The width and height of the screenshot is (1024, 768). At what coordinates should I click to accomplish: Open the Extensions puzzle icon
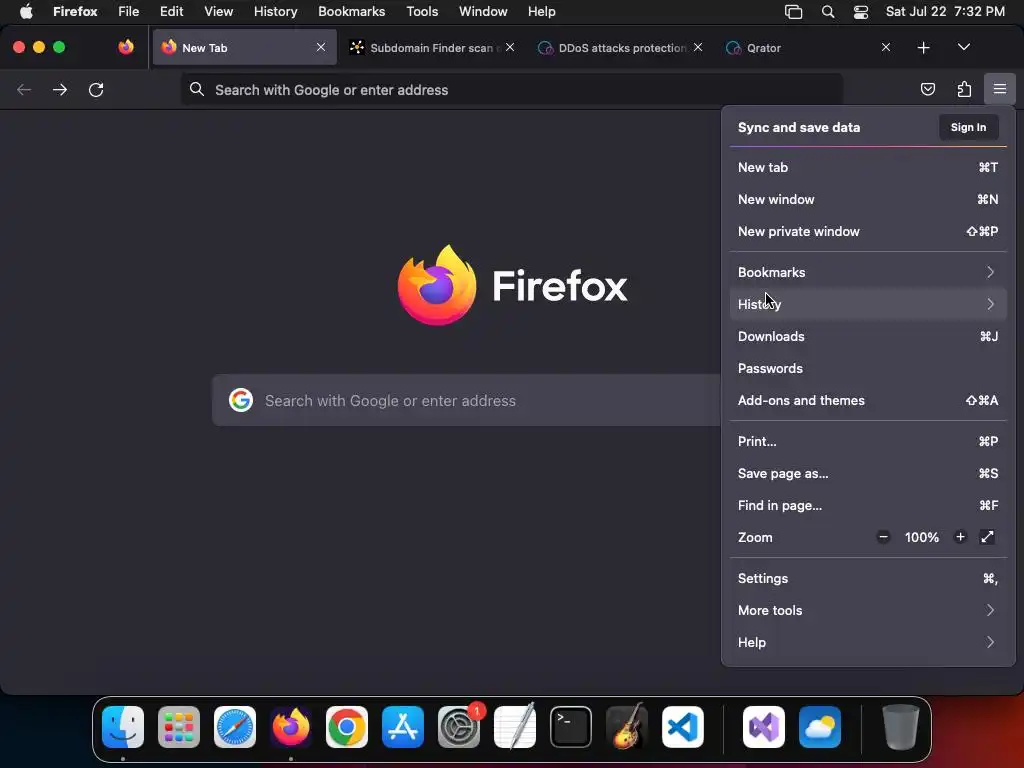point(964,89)
